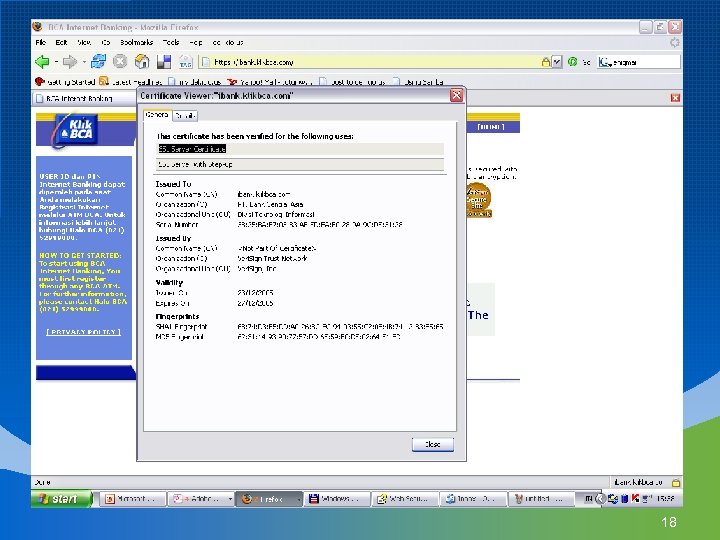Open the Tools menu
The height and width of the screenshot is (540, 720).
pyautogui.click(x=170, y=42)
